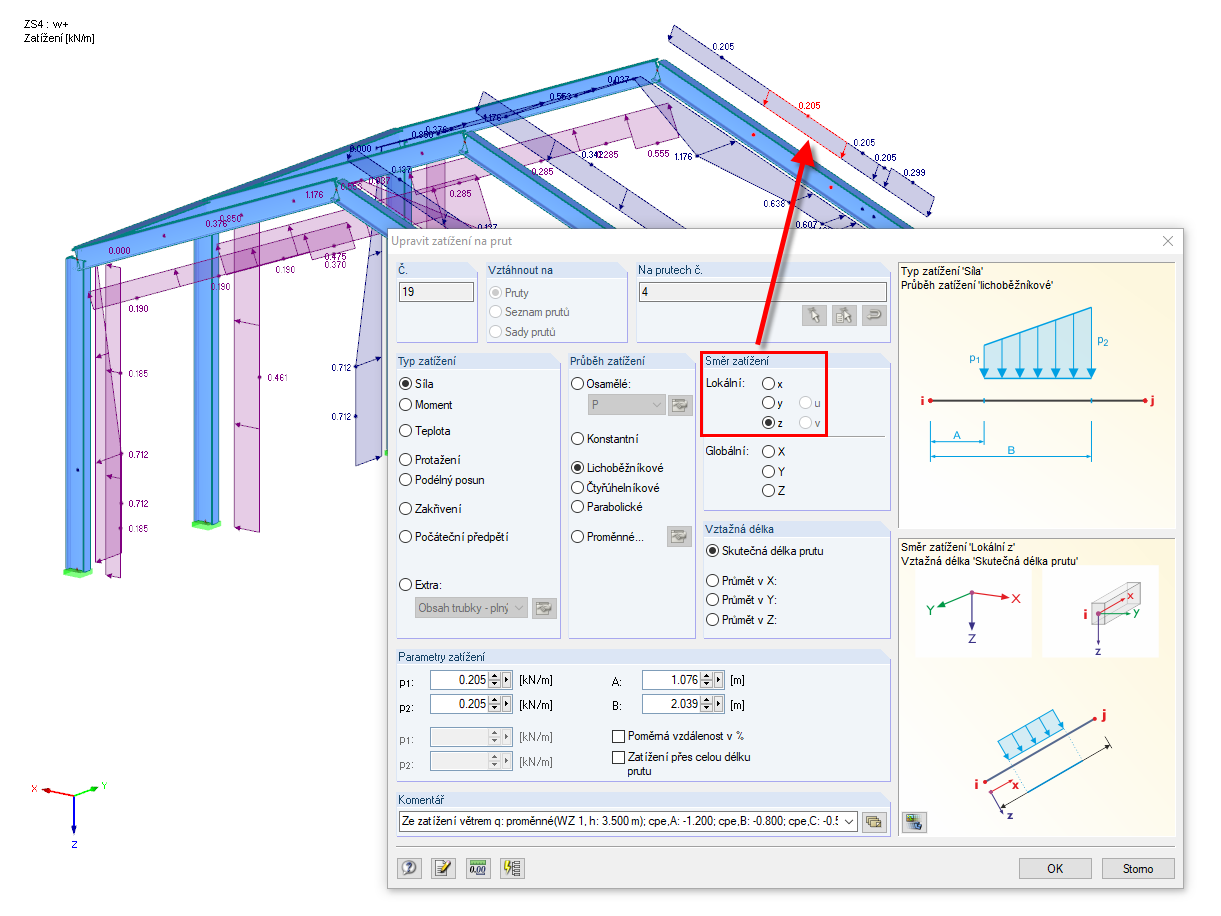This screenshot has height=916, width=1221.
Task: Select the Síla load type
Action: [405, 383]
